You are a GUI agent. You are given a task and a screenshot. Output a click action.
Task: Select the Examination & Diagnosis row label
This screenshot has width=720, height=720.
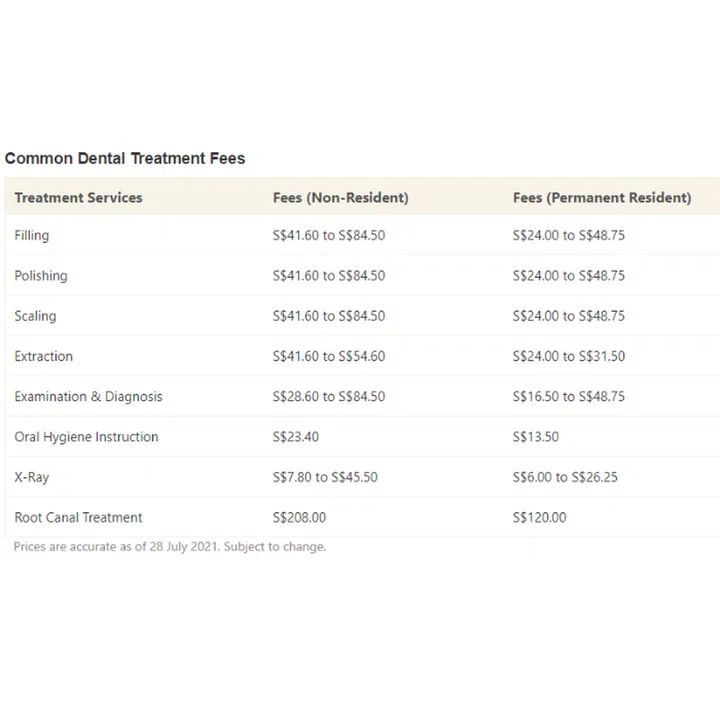pyautogui.click(x=88, y=397)
